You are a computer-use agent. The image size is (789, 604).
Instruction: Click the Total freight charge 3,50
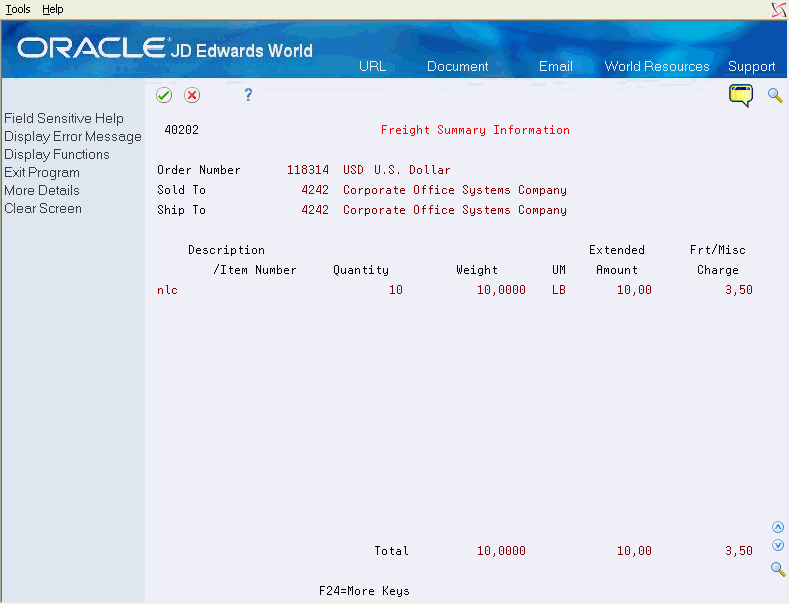pyautogui.click(x=739, y=551)
